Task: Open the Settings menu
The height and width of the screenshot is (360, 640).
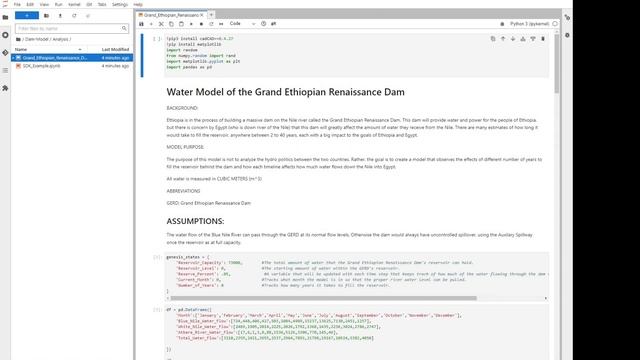Action: click(x=120, y=4)
